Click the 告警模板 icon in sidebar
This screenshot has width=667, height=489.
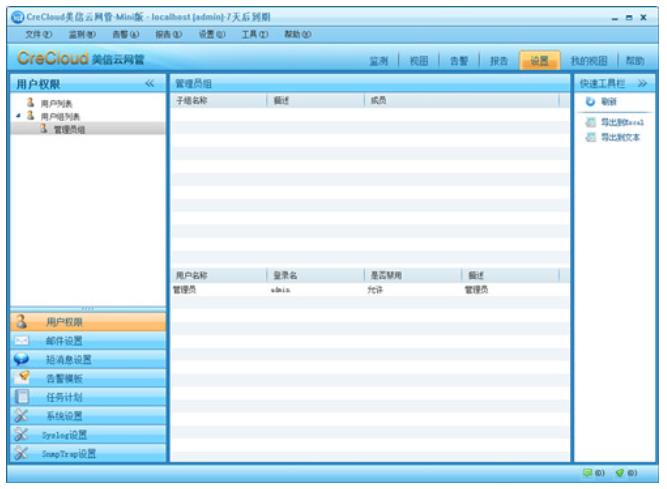[21, 378]
